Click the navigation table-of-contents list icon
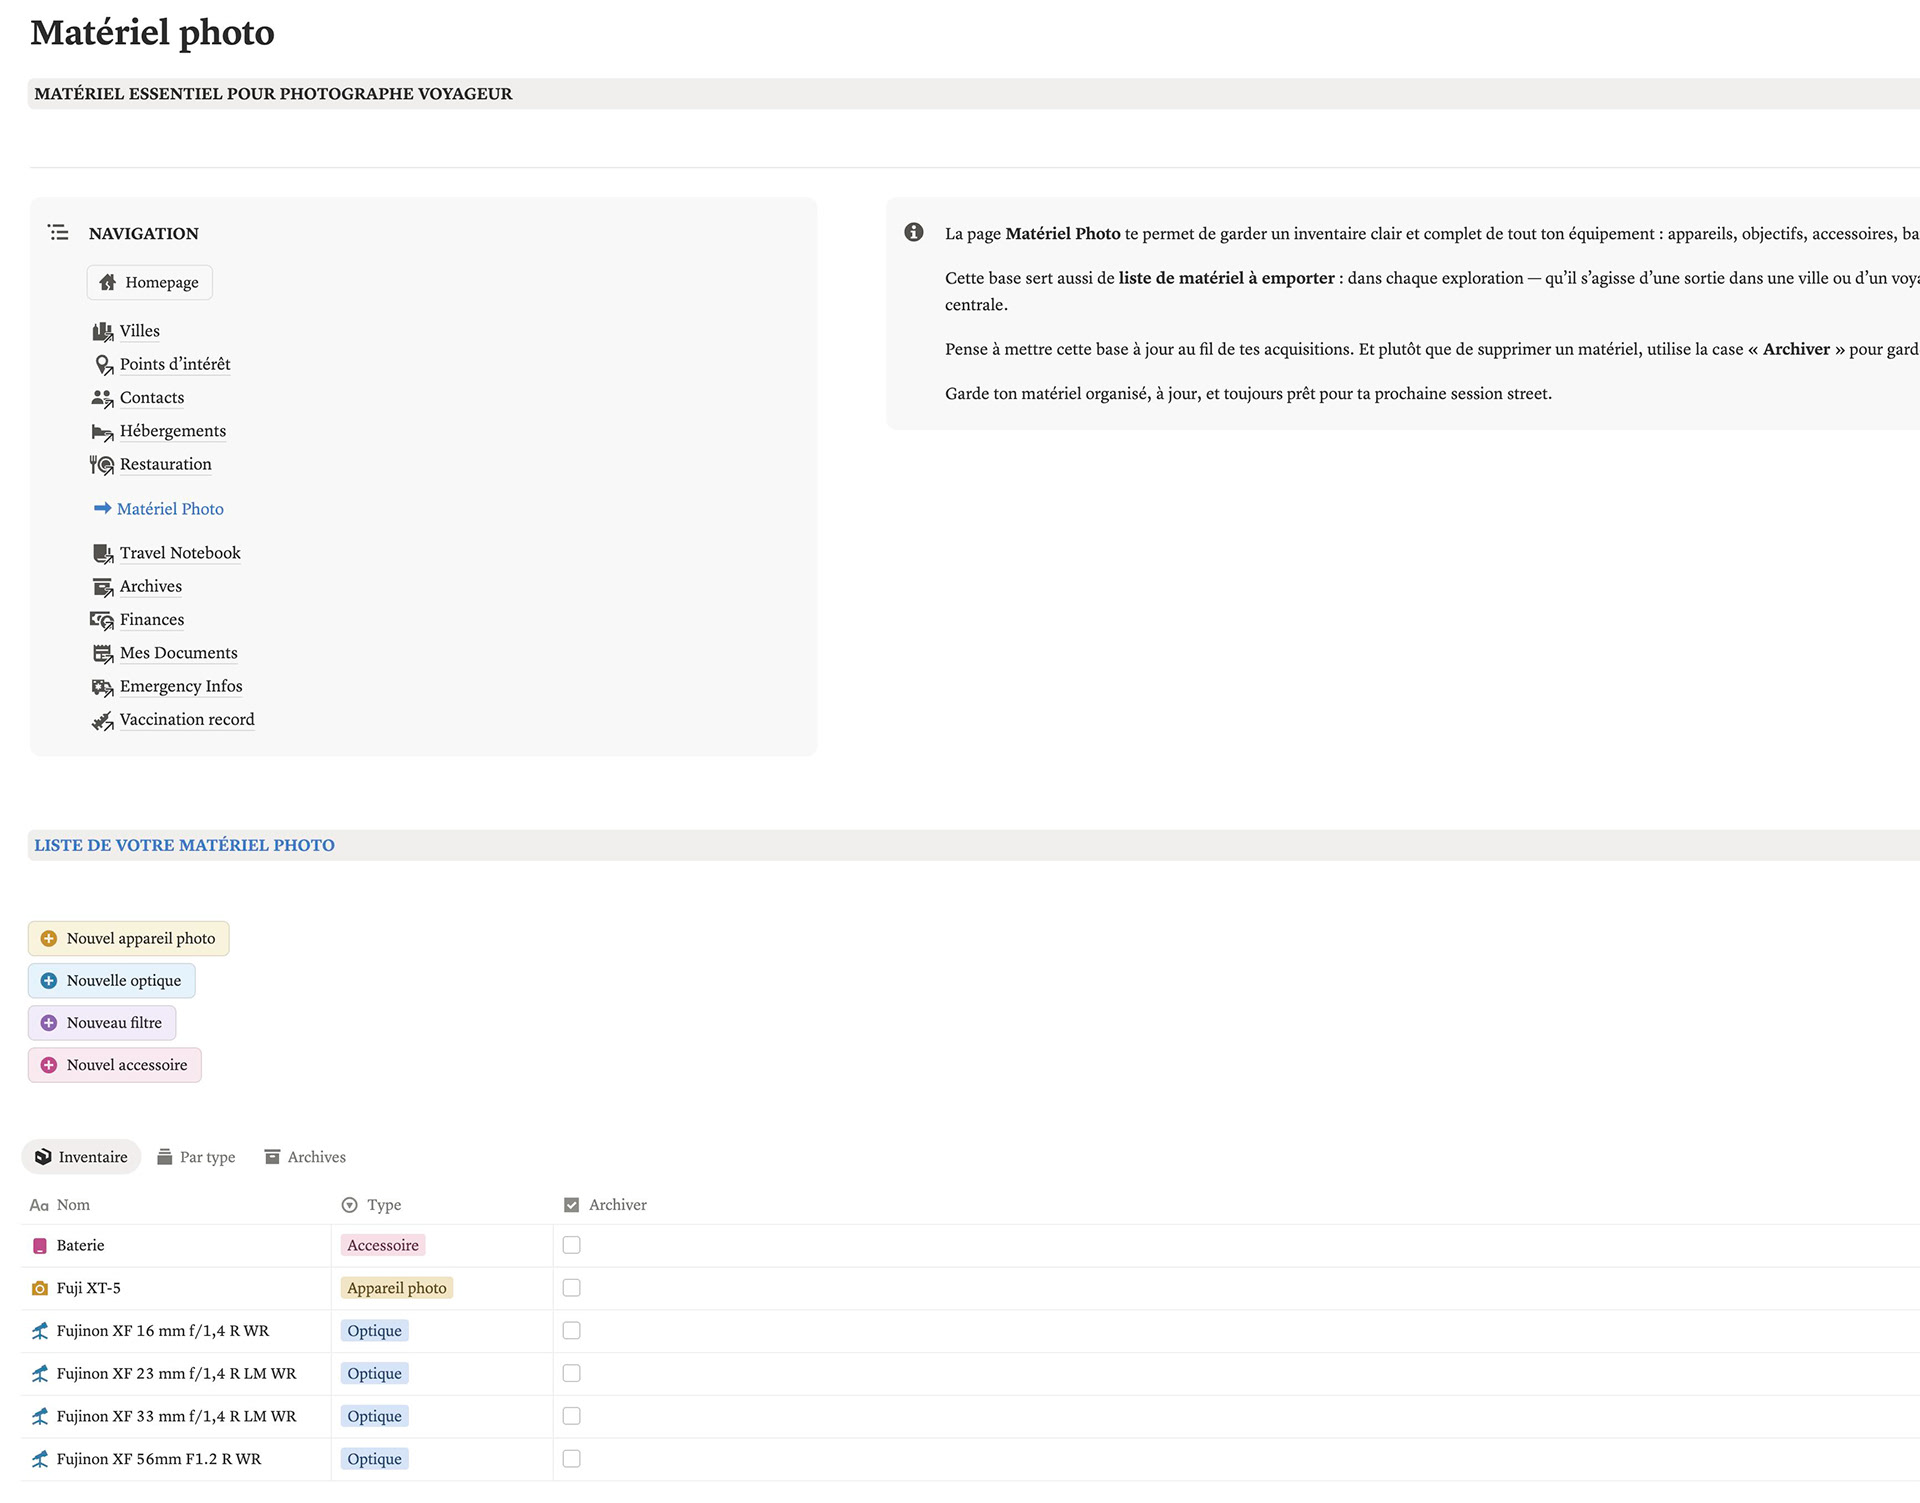The height and width of the screenshot is (1503, 1920). tap(59, 233)
